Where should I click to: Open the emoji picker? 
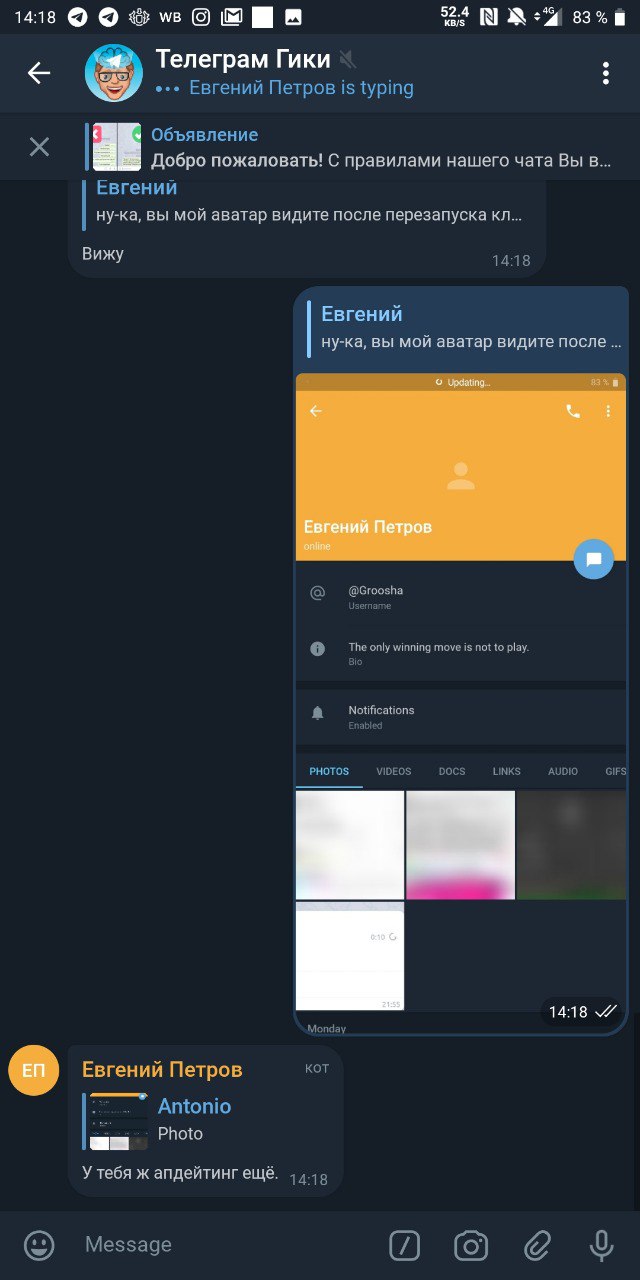coord(39,1245)
